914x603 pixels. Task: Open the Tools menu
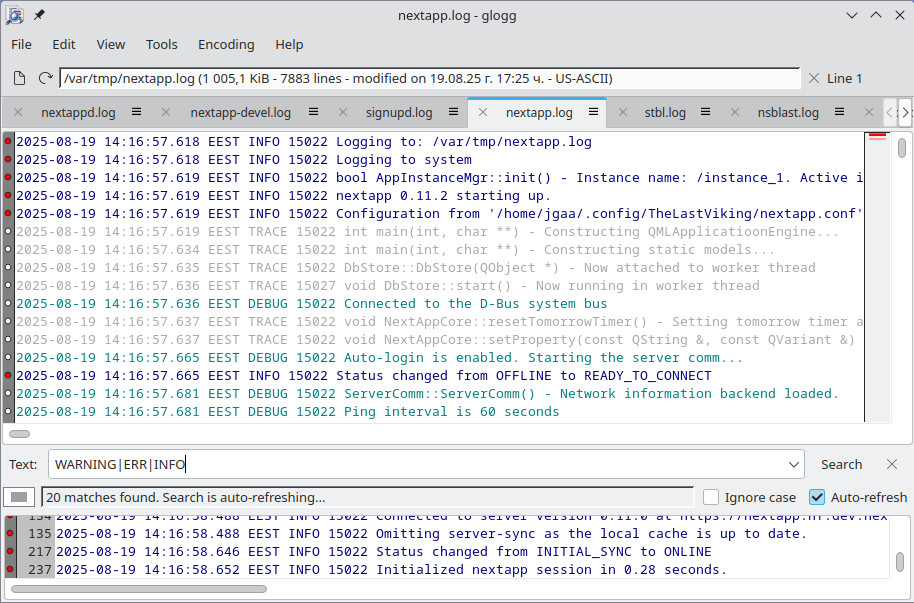[161, 44]
